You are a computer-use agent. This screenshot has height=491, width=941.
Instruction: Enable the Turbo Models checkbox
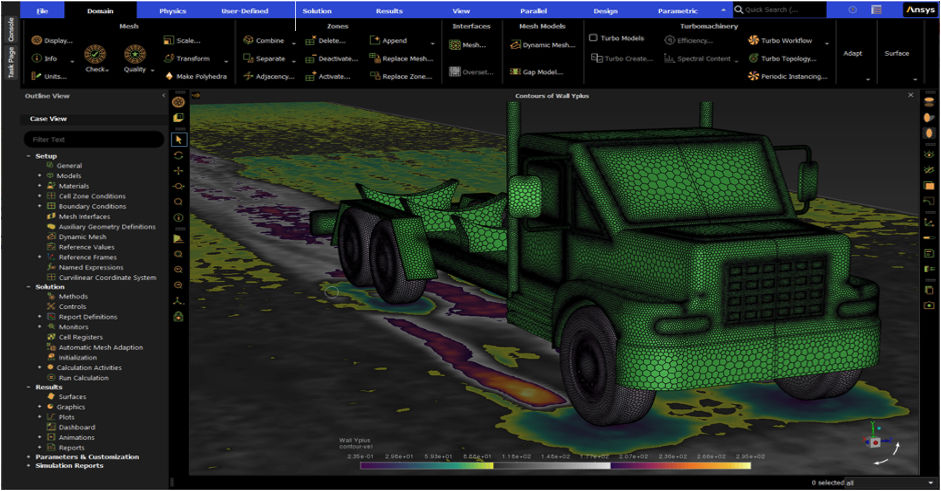pos(593,38)
